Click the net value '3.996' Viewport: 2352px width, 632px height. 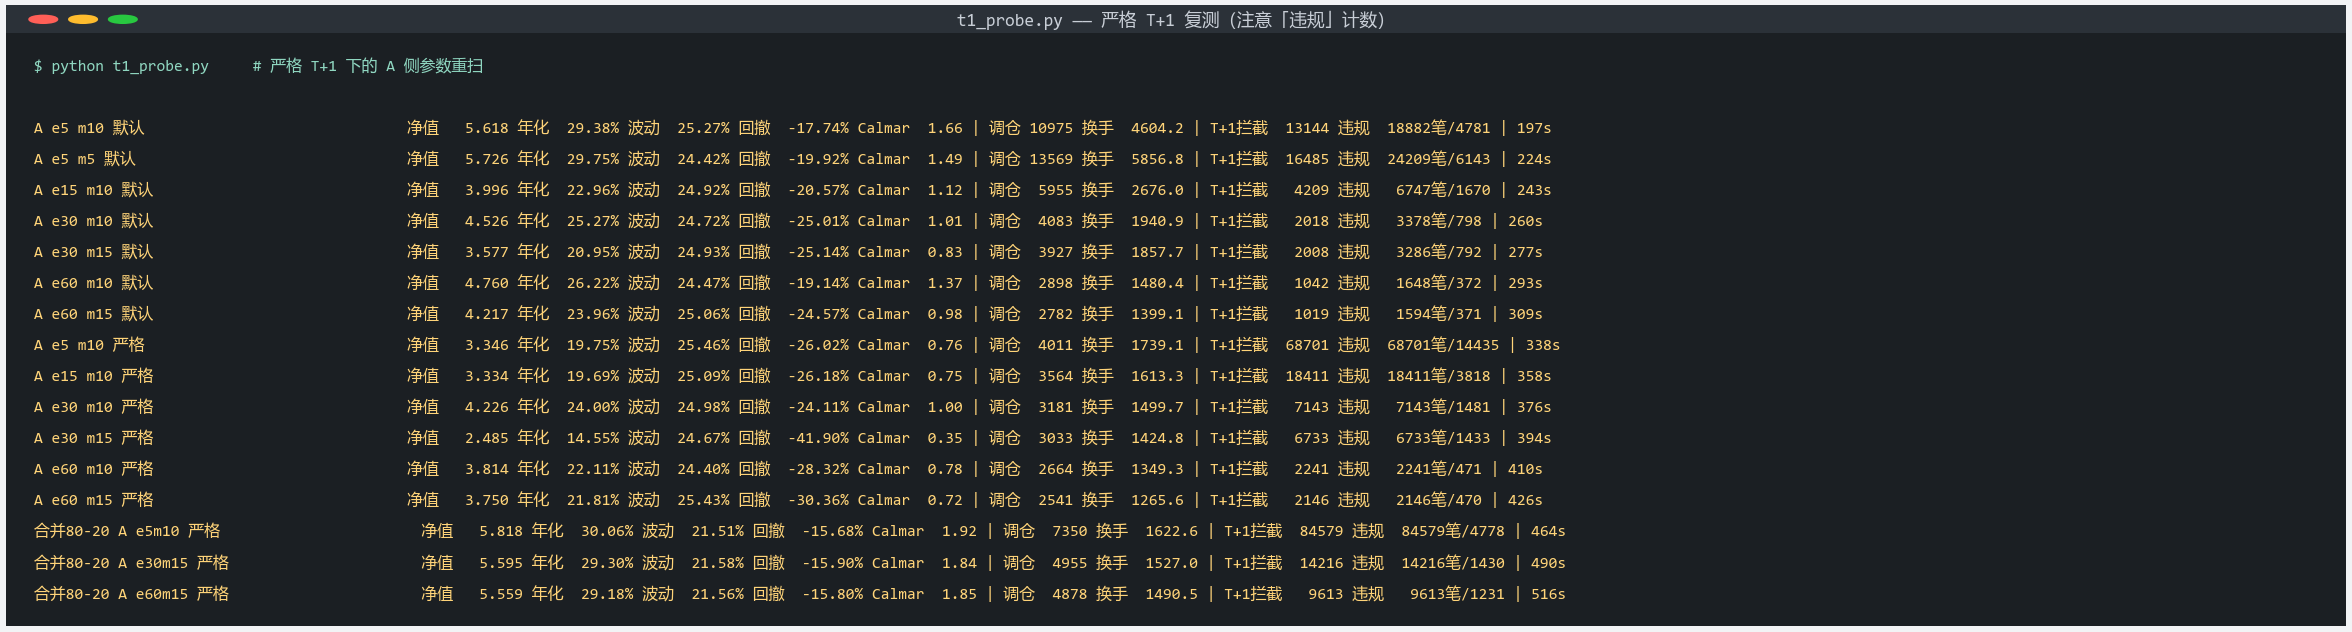(x=487, y=190)
